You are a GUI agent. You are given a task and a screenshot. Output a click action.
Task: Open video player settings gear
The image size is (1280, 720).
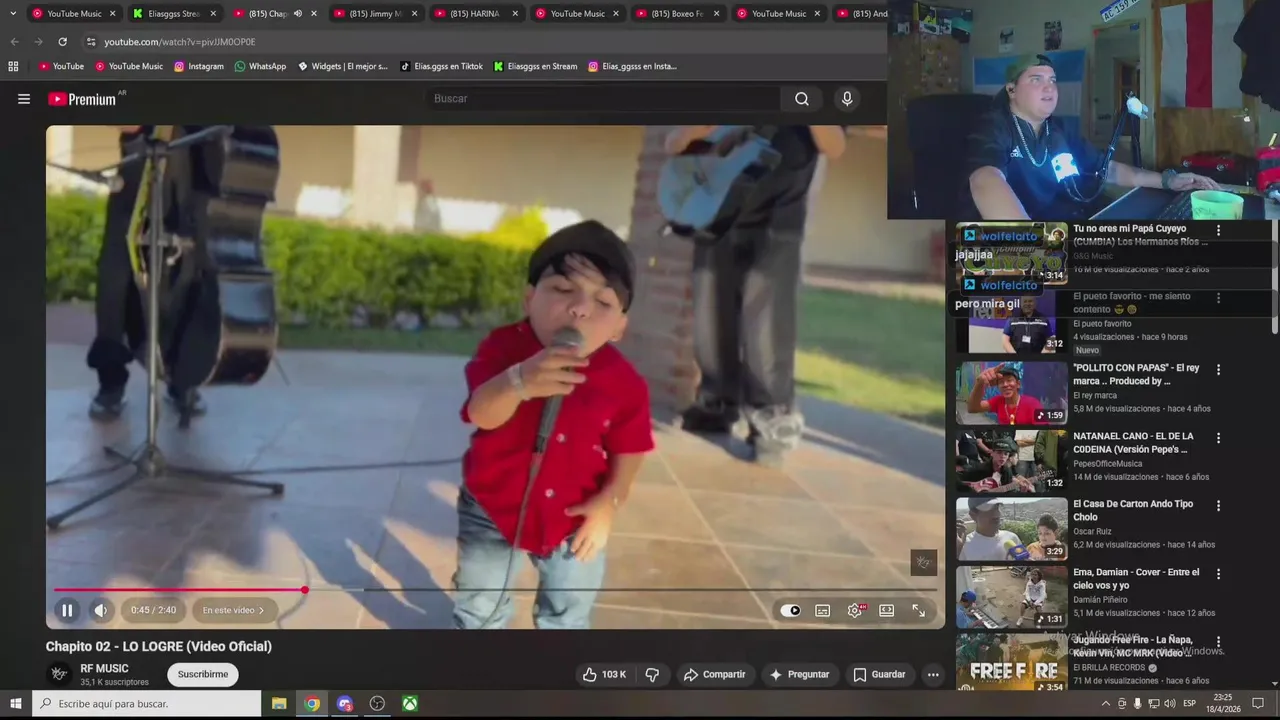(855, 610)
